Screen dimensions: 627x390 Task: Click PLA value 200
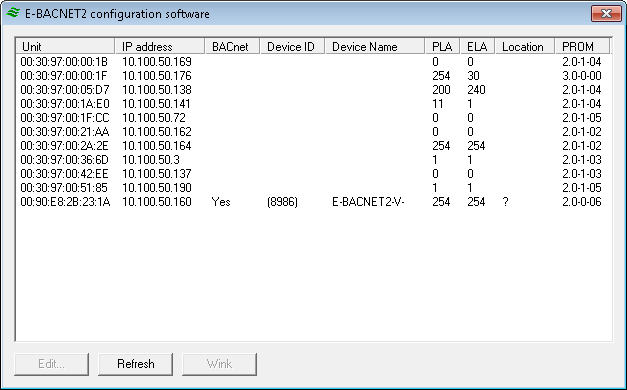tap(441, 90)
